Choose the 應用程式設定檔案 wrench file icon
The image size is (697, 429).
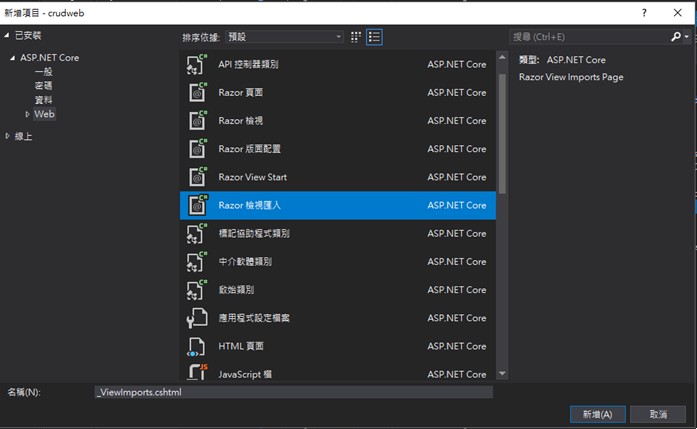pyautogui.click(x=197, y=318)
